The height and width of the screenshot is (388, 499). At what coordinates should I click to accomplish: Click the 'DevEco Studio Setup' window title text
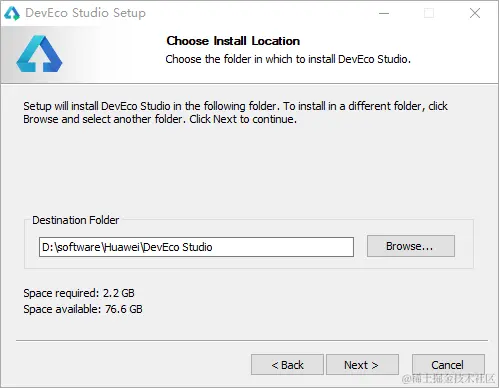[85, 13]
